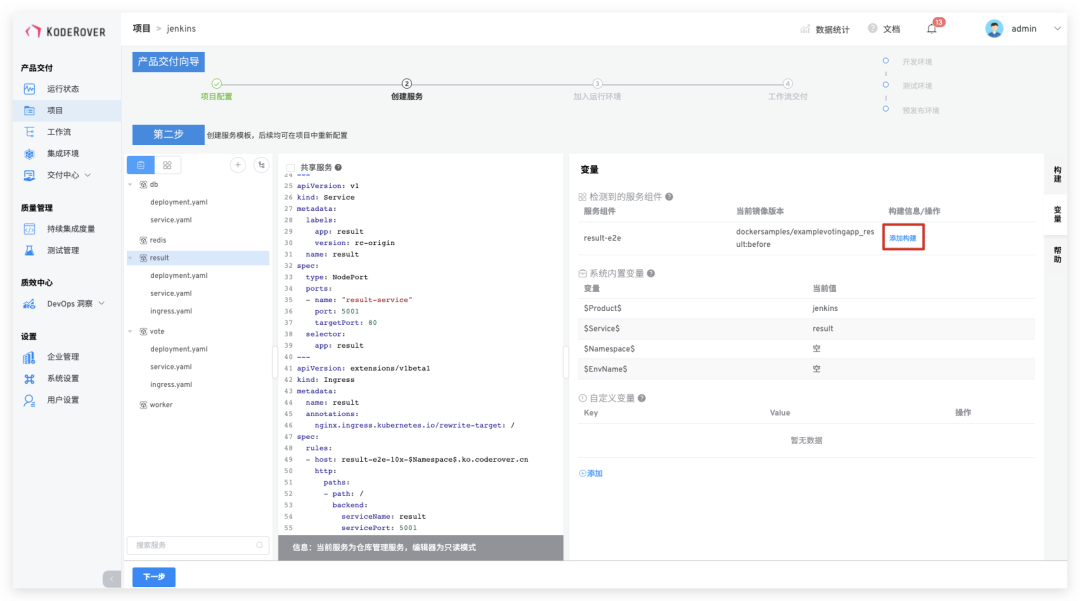Viewport: 1080px width, 601px height.
Task: Open the 测试管理 flask icon
Action: (x=29, y=250)
